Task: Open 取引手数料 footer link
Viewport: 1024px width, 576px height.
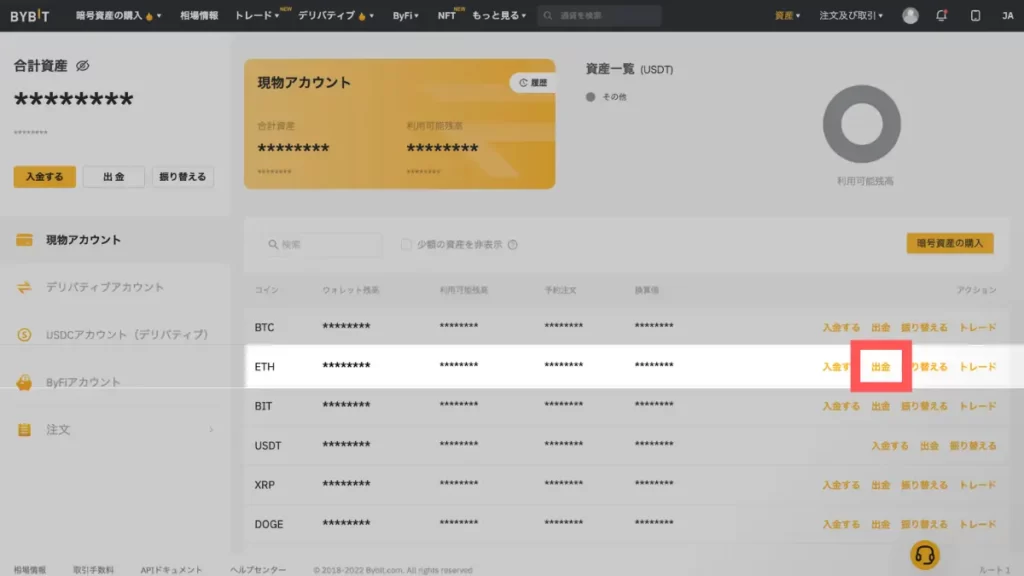Action: [x=93, y=570]
